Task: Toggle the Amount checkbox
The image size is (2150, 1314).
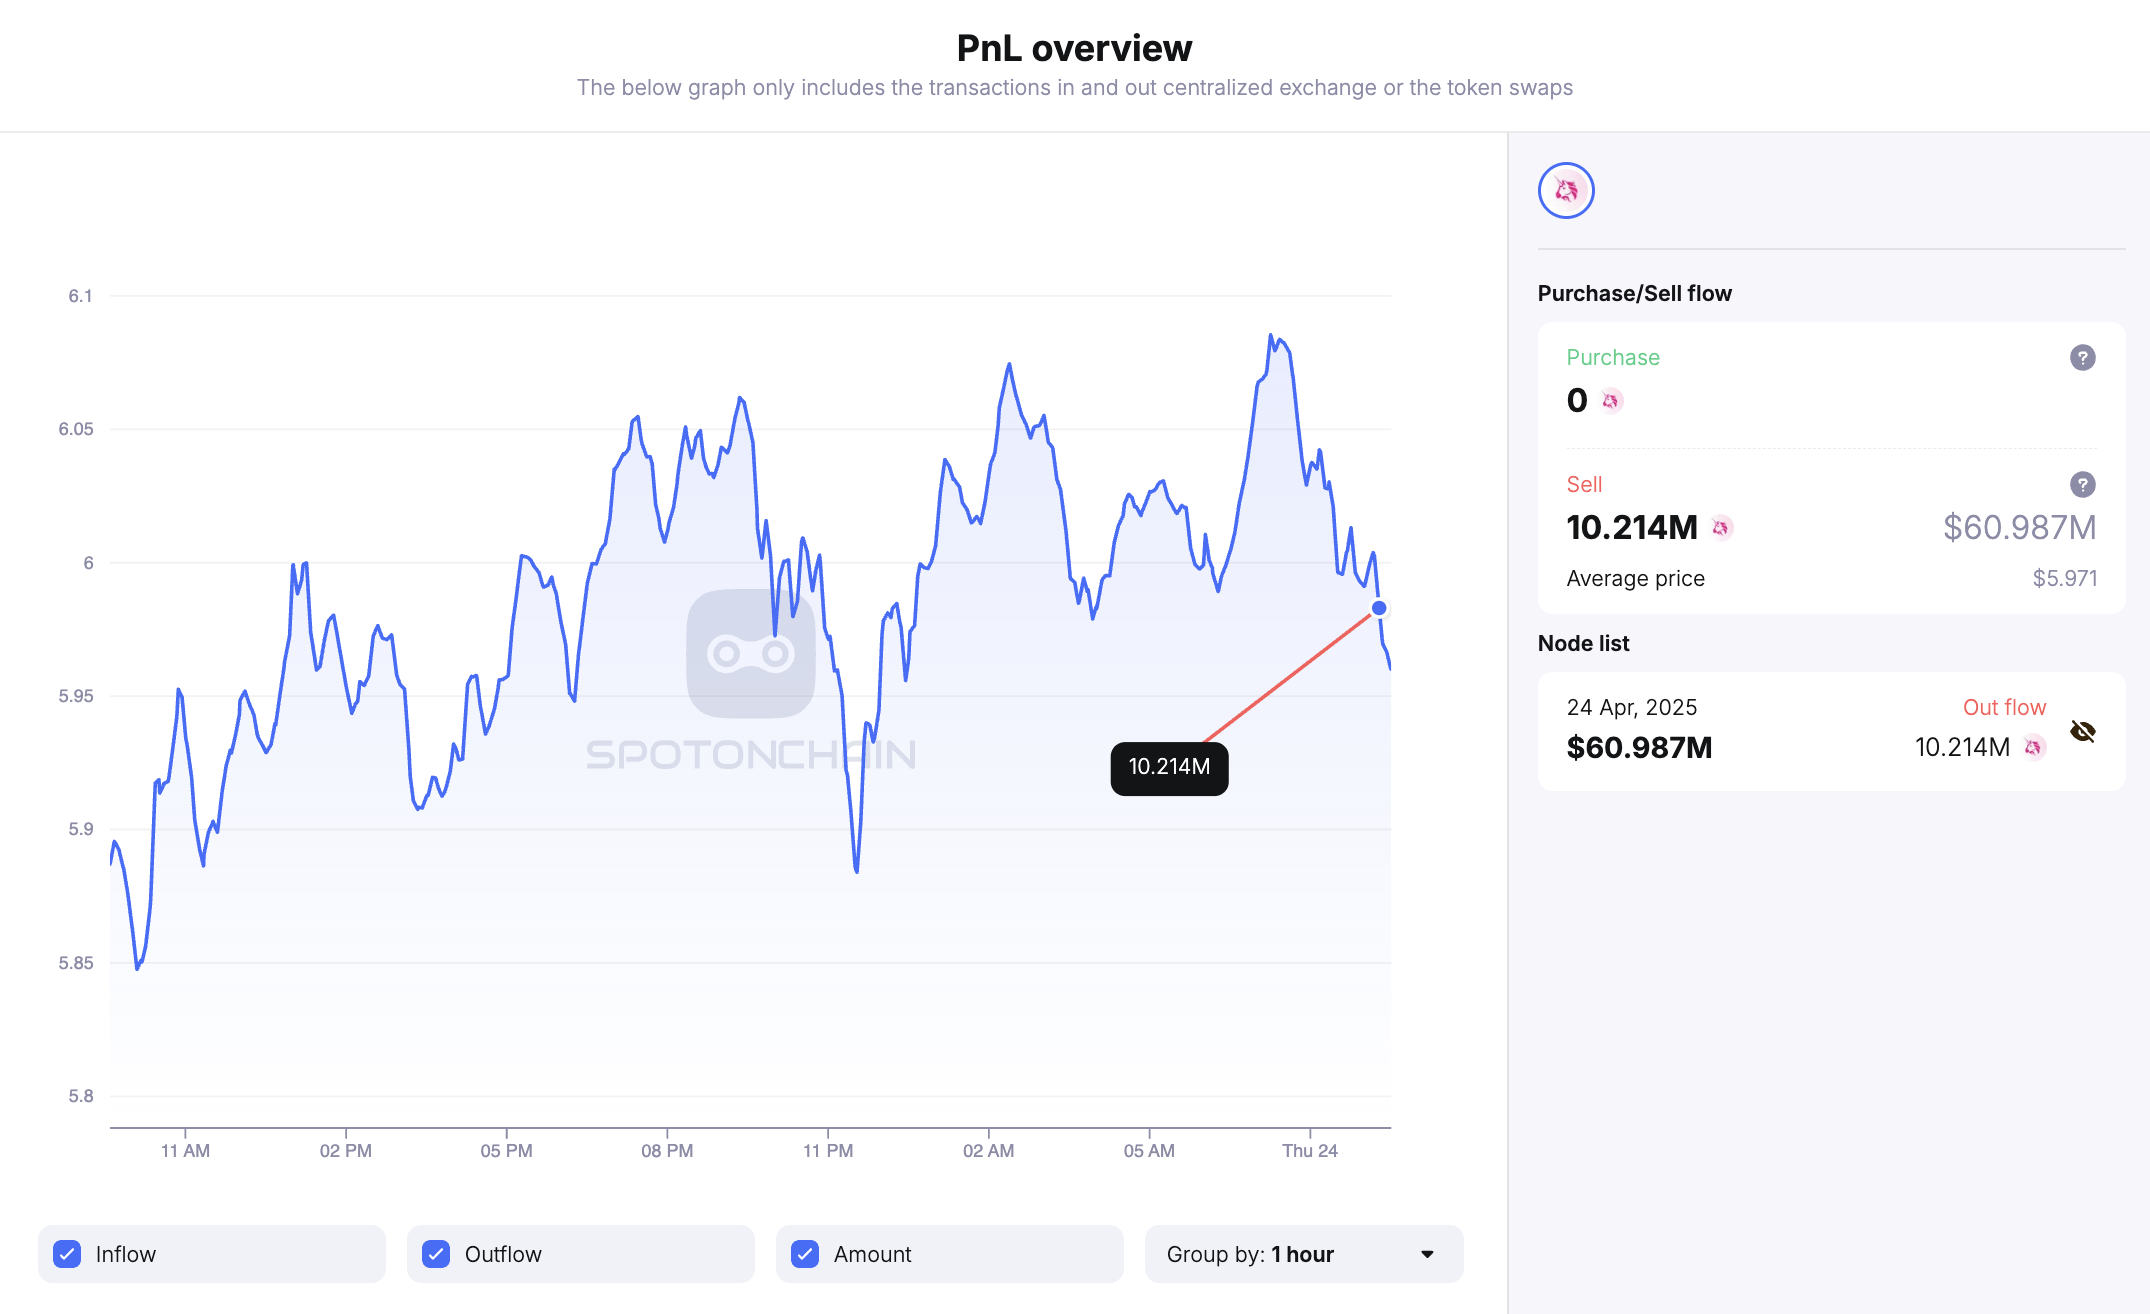Action: point(805,1254)
